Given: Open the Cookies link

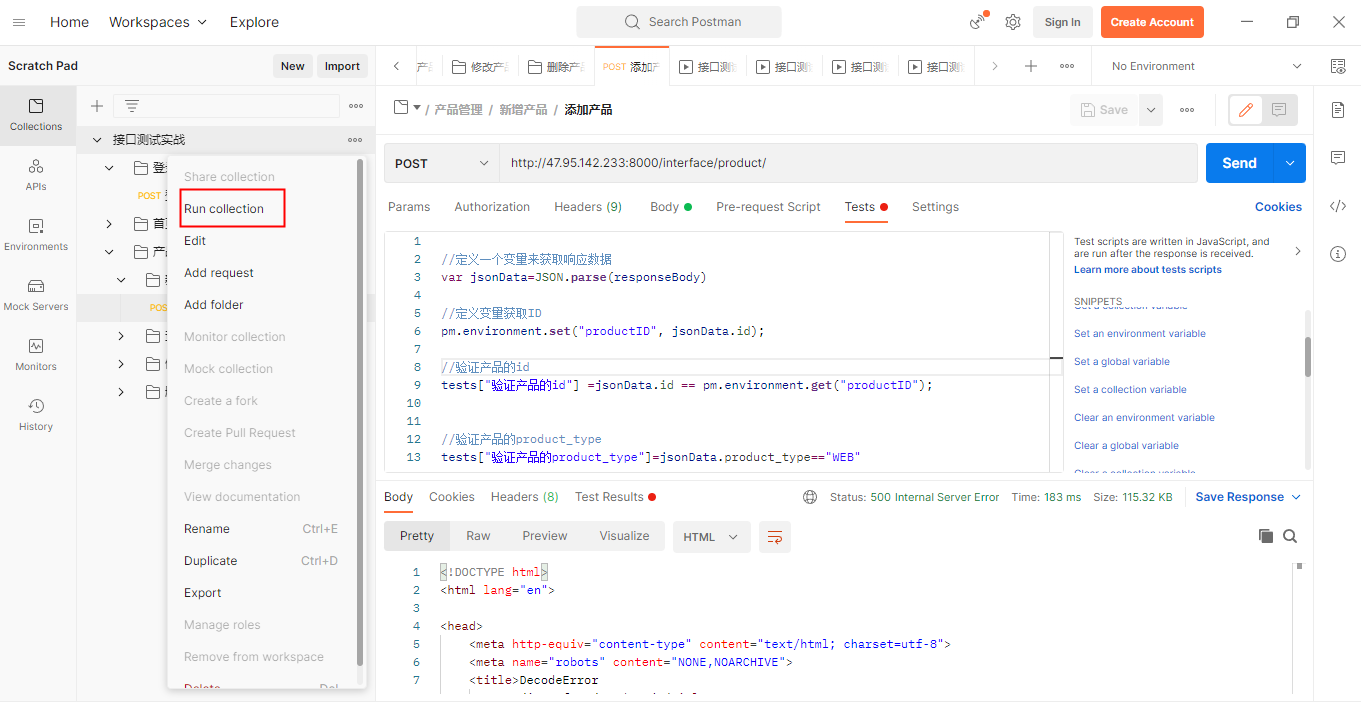Looking at the screenshot, I should pyautogui.click(x=1278, y=207).
